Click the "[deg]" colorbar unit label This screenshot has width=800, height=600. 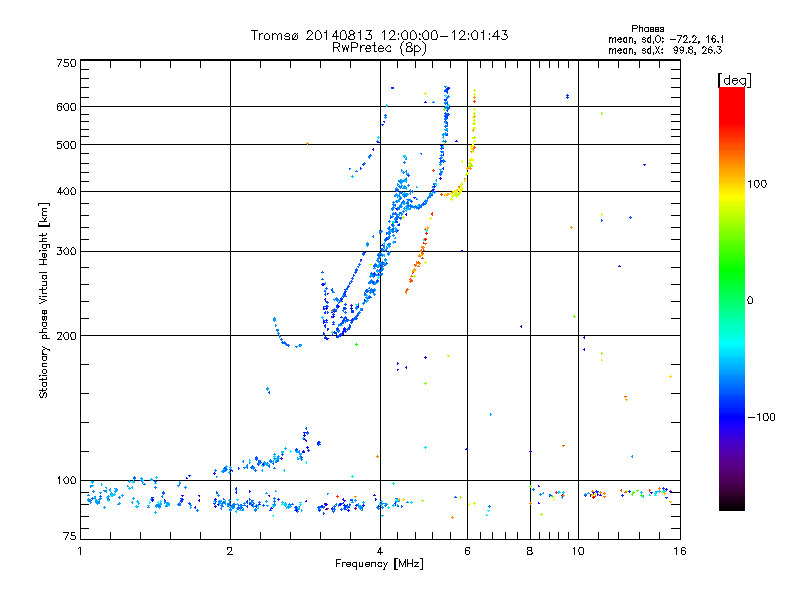pos(734,80)
